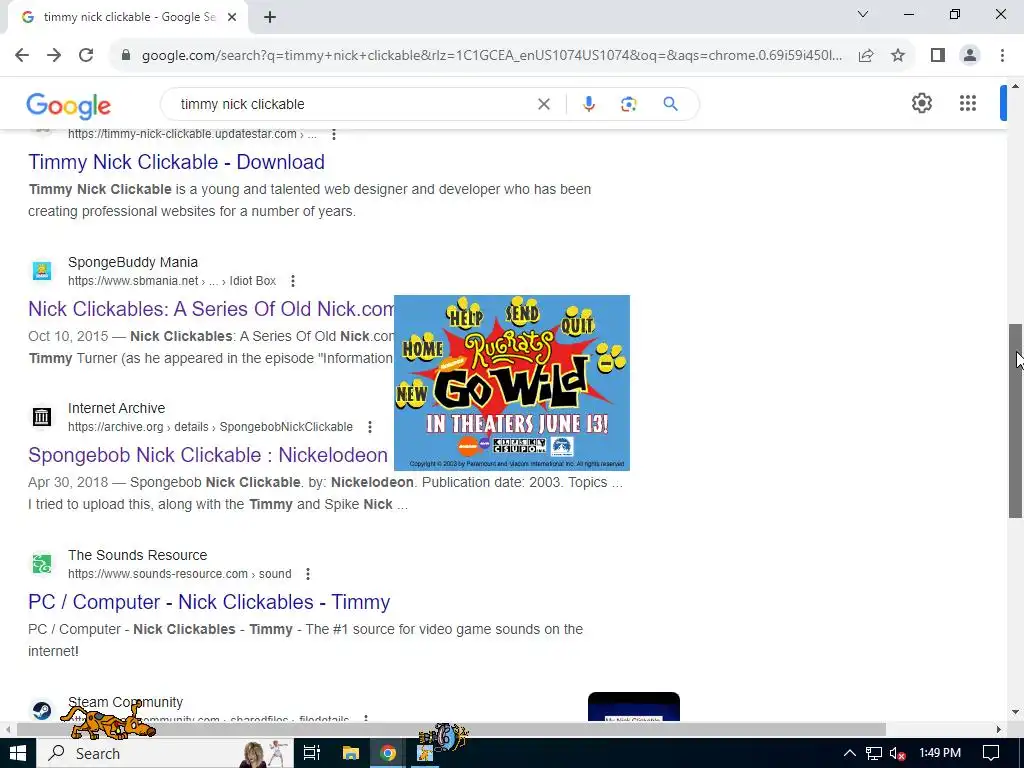Open more options for Sounds Resource result
The width and height of the screenshot is (1024, 768).
point(308,574)
